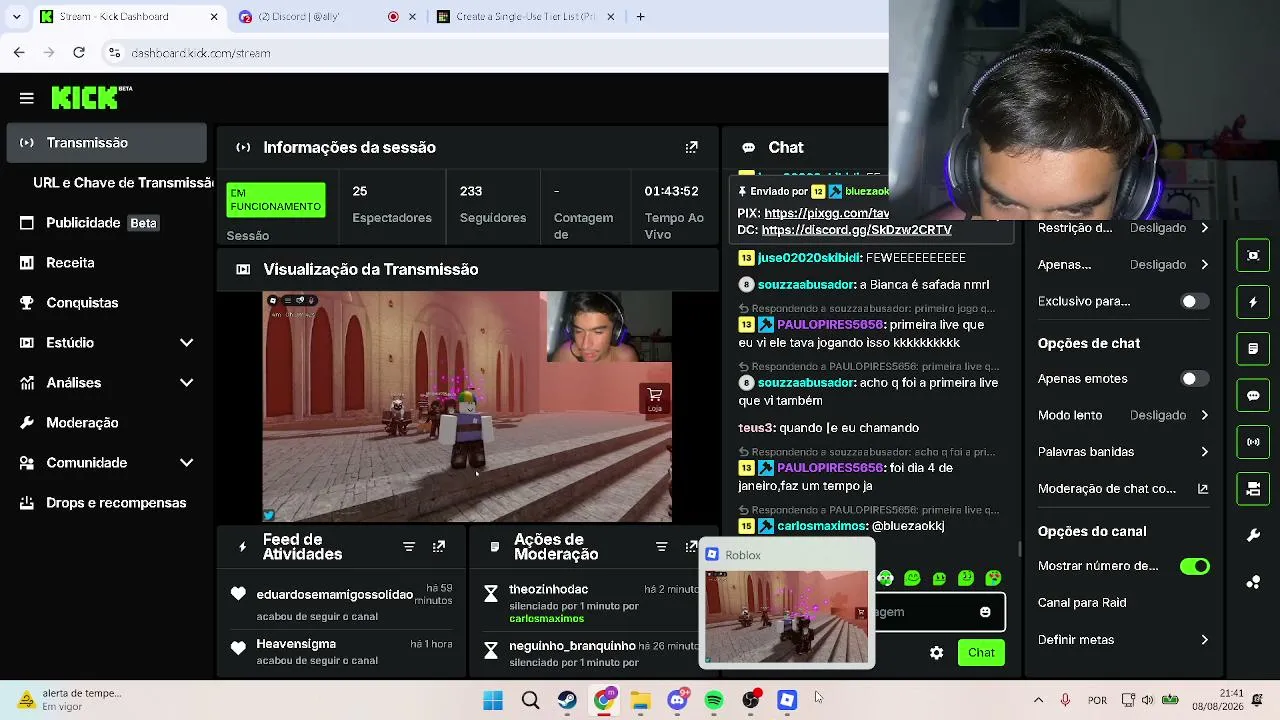Click eduardosemamigossolidao in activity feed
Viewport: 1280px width, 720px height.
click(x=334, y=595)
